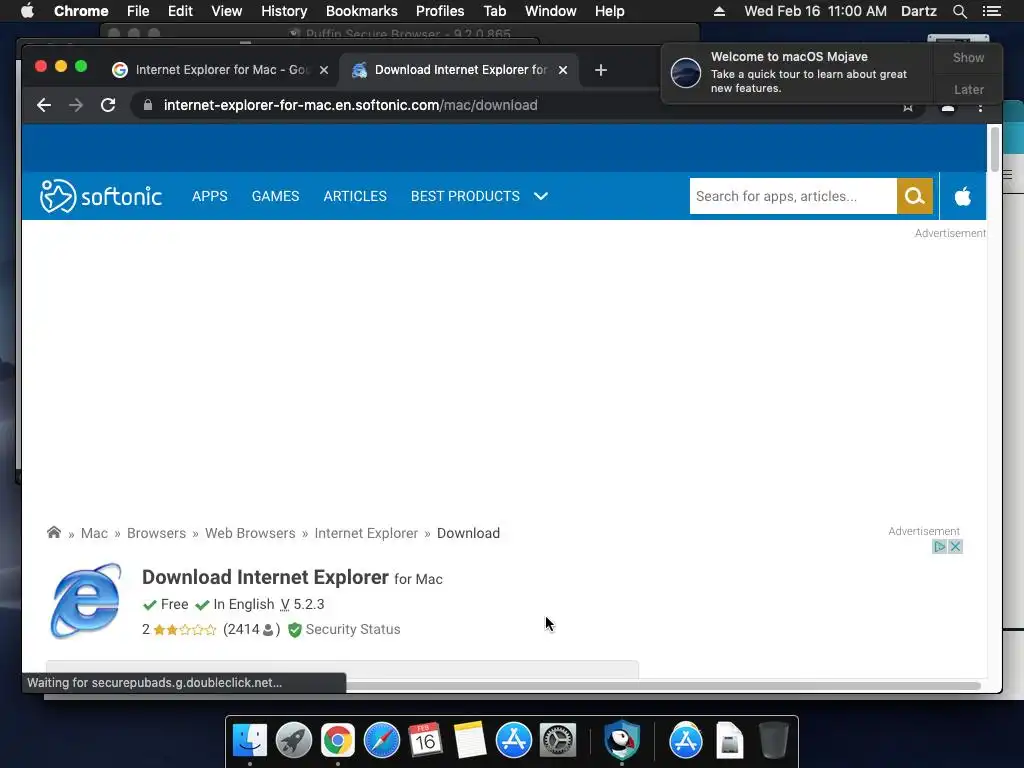The width and height of the screenshot is (1024, 768).
Task: Open Launchpad from the Dock
Action: pos(293,741)
